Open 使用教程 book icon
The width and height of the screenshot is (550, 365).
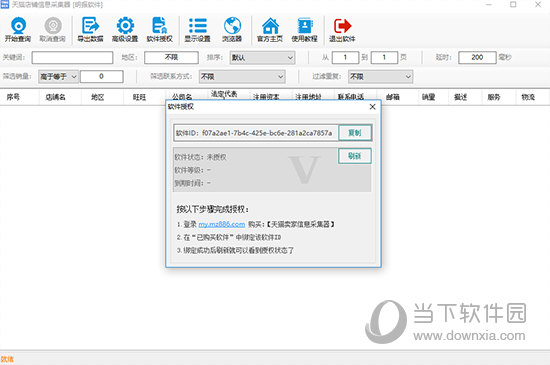[x=304, y=29]
